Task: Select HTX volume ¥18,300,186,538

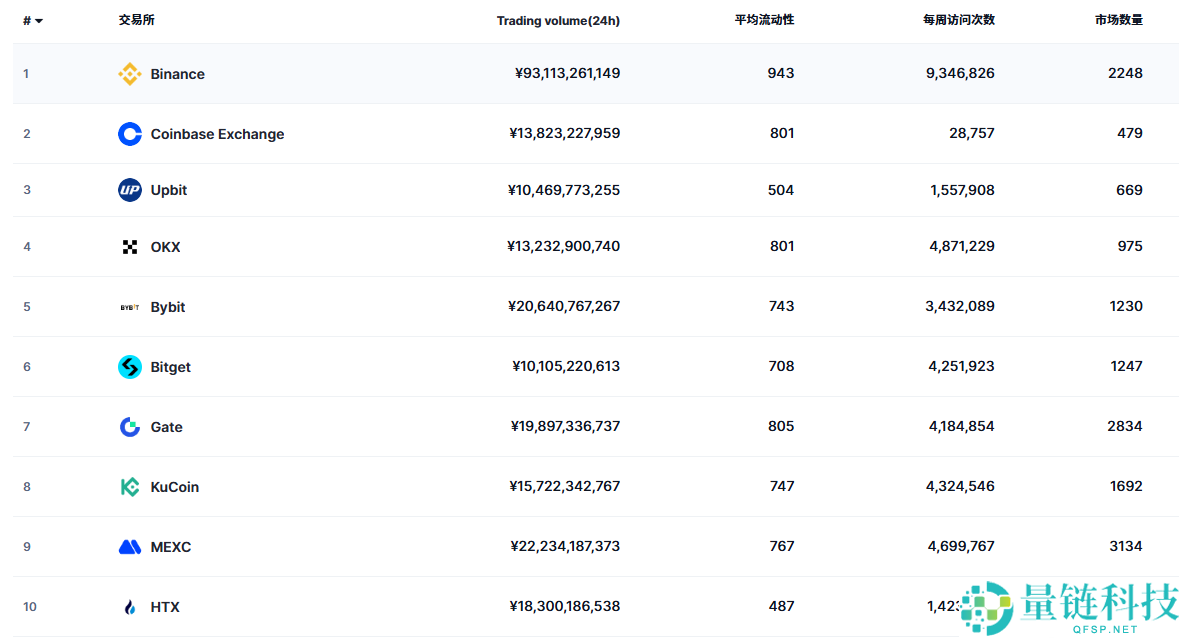Action: tap(565, 606)
